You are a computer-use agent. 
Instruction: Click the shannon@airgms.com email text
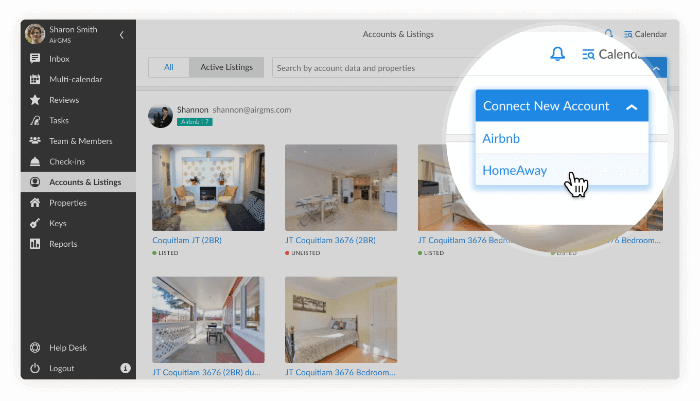(252, 110)
